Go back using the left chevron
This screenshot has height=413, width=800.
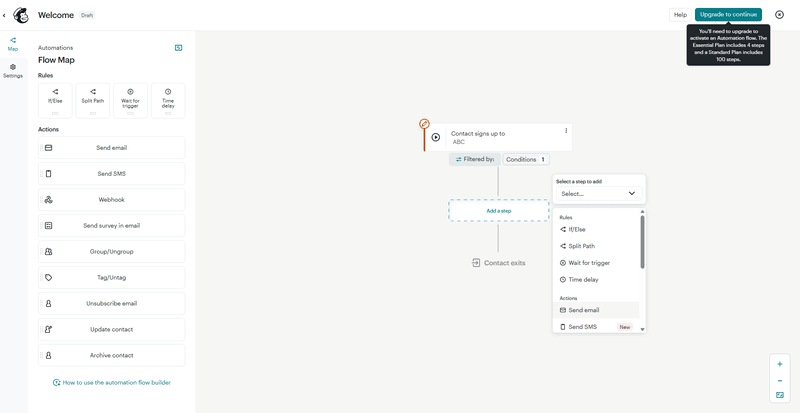tap(4, 15)
